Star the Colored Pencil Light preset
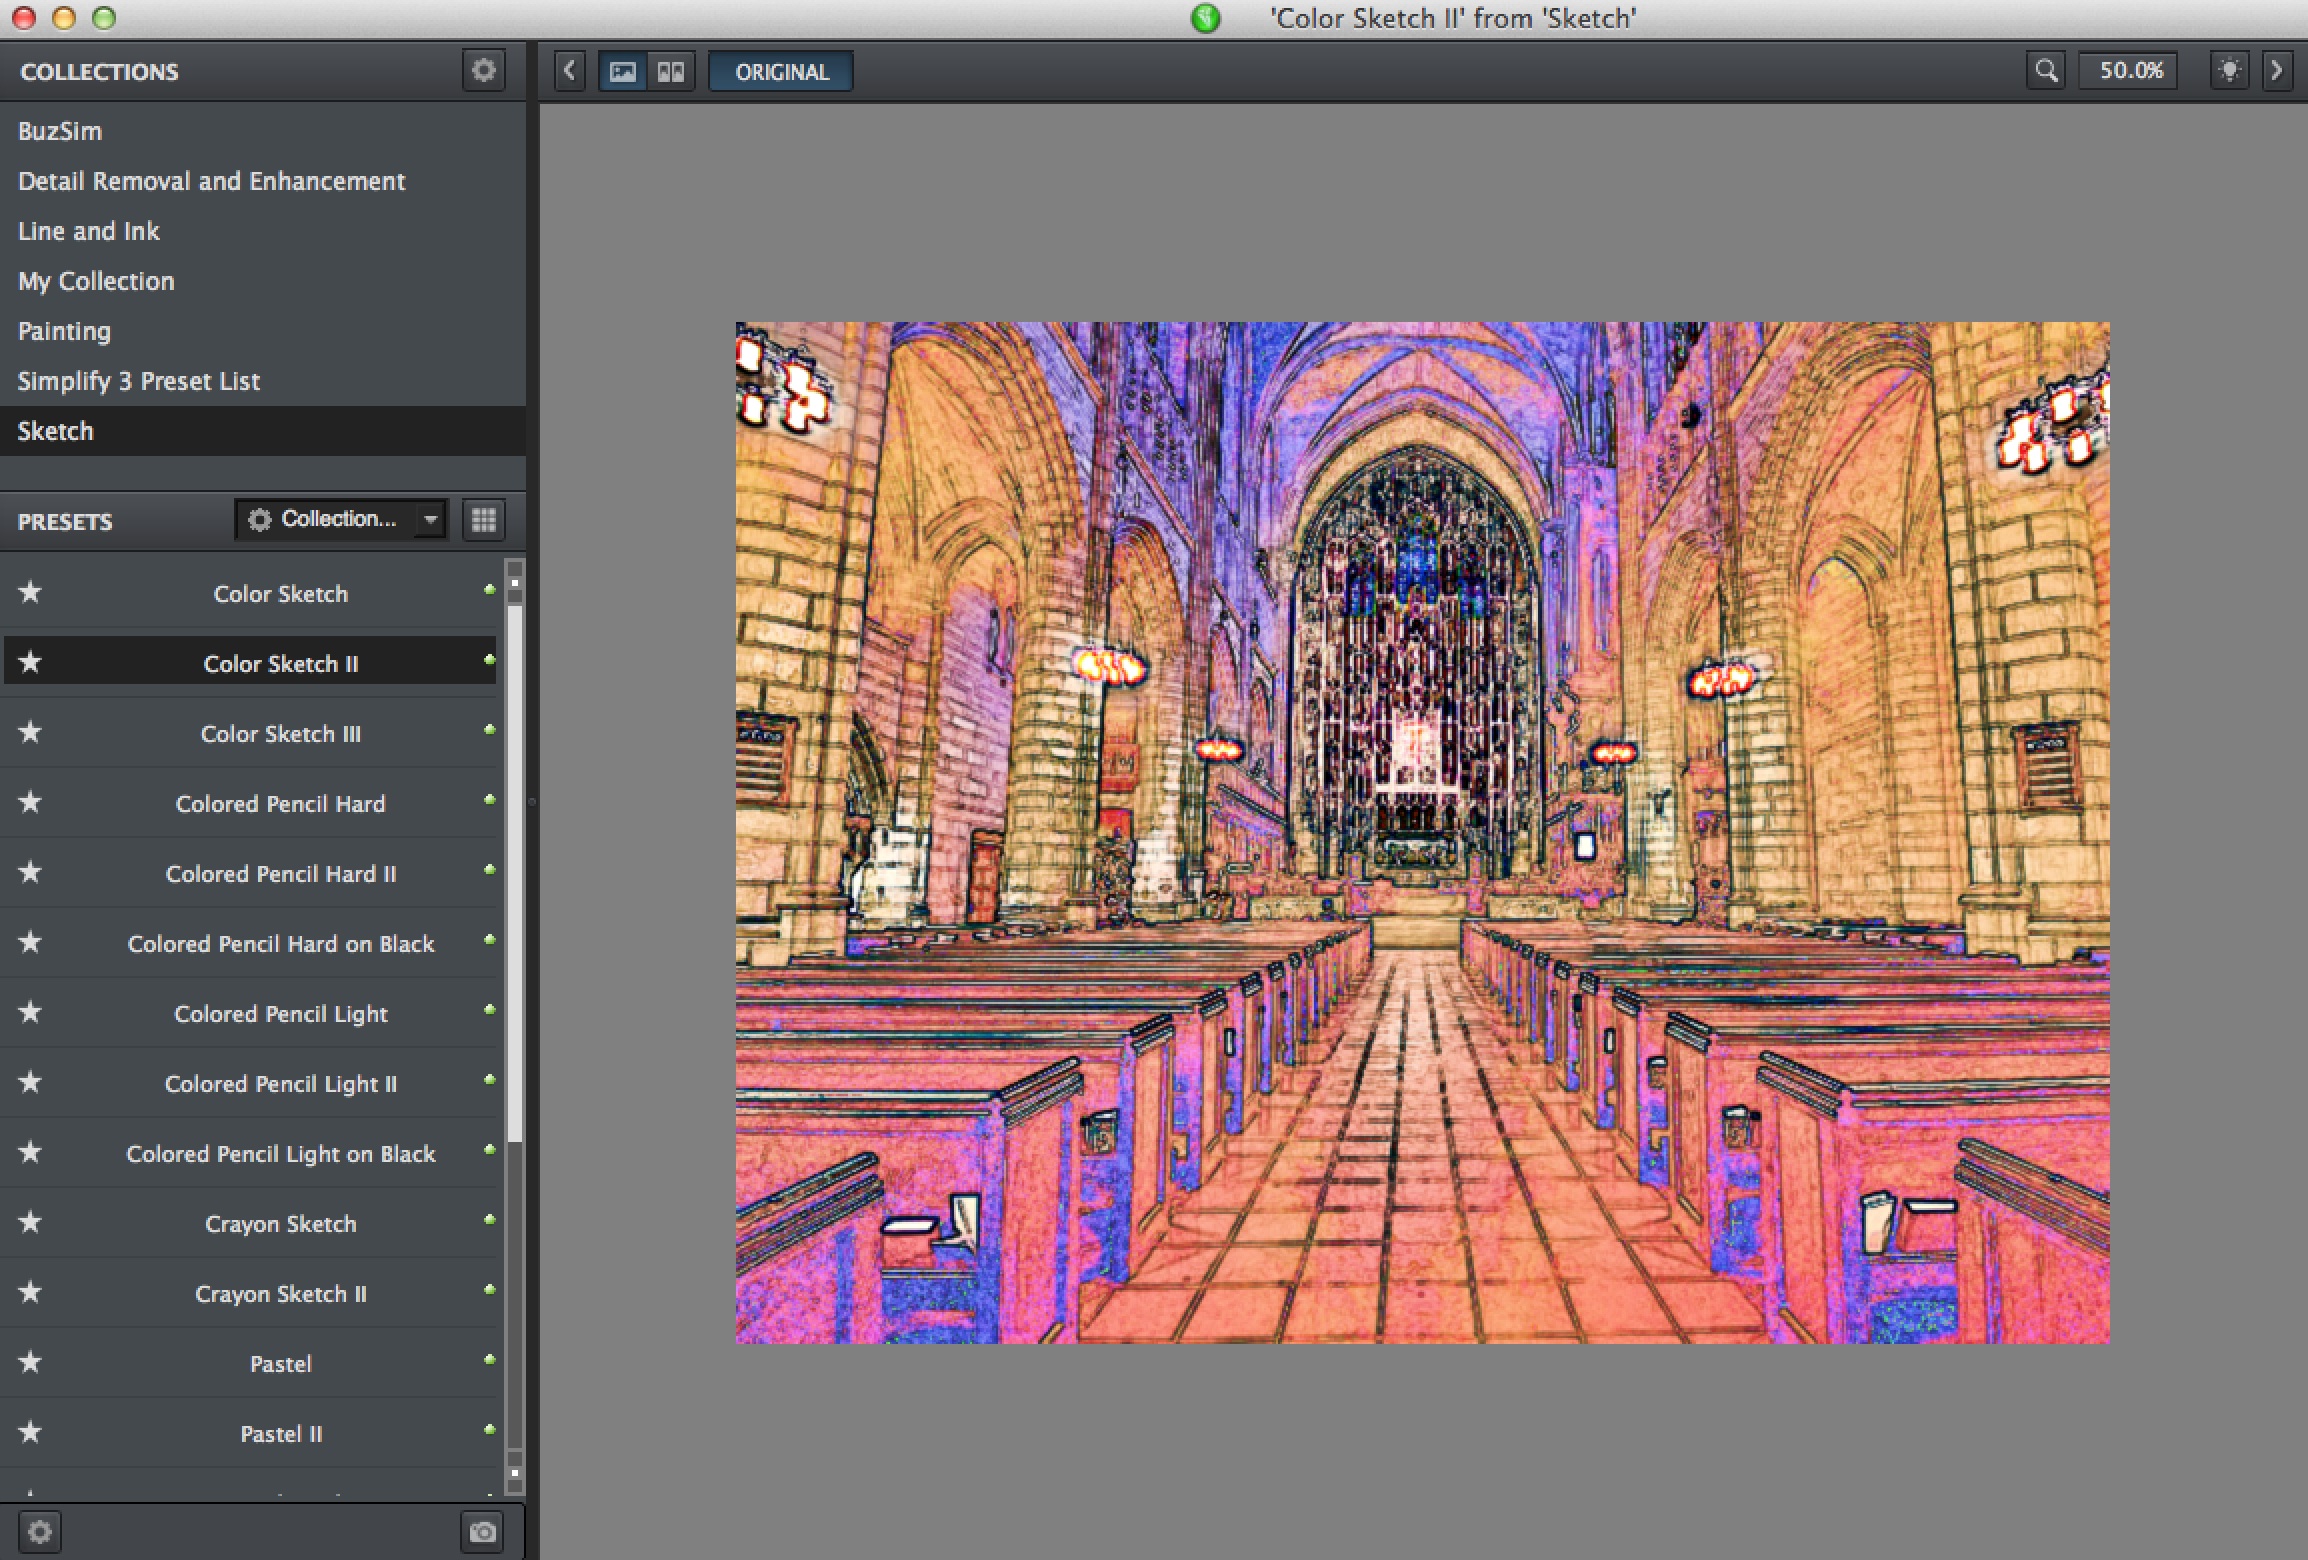Screen dimensions: 2308x1560 30,1012
